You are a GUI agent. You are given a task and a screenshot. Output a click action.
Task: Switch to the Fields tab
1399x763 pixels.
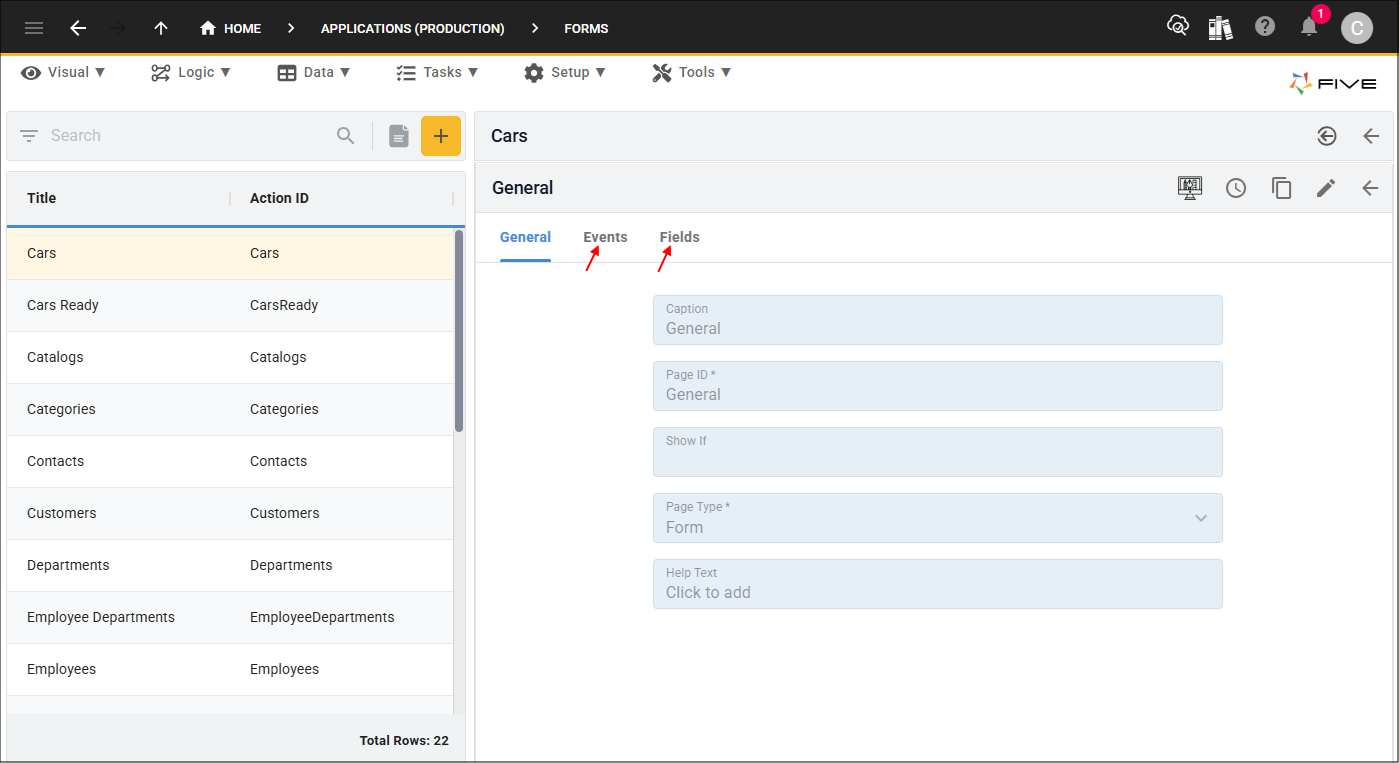[x=679, y=238]
